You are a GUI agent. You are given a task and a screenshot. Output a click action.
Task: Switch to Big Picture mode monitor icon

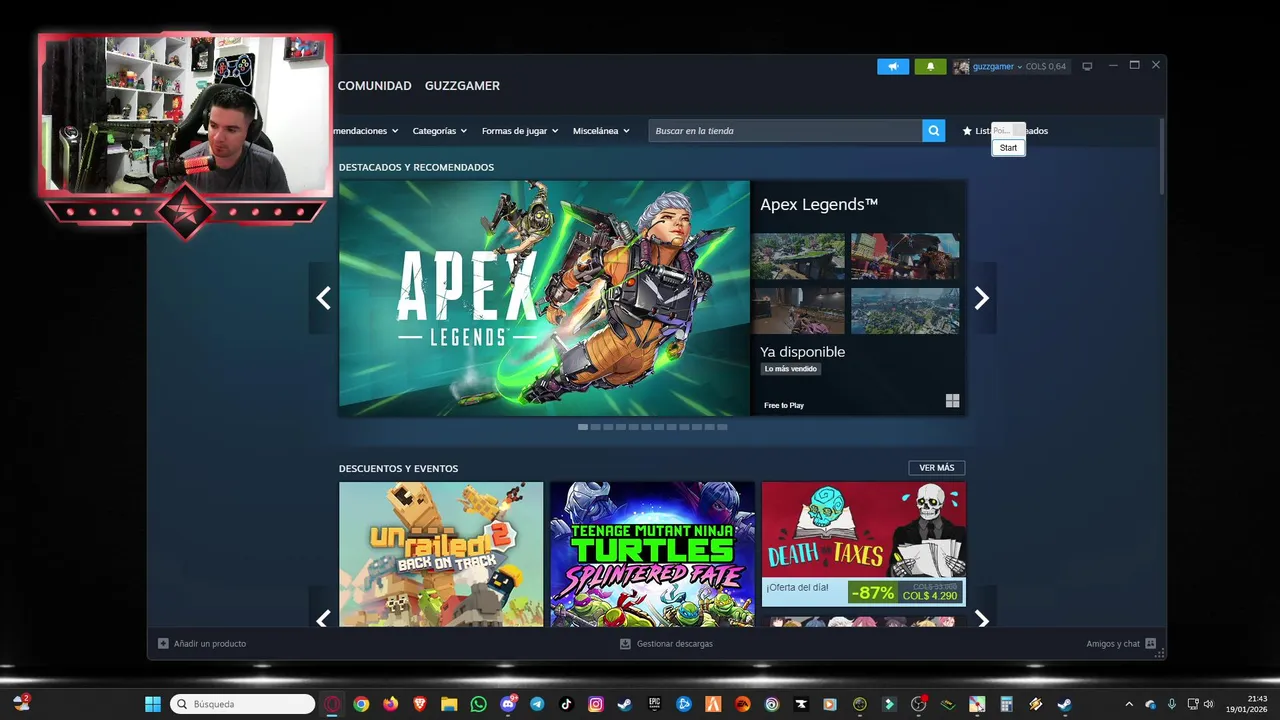tap(1087, 66)
